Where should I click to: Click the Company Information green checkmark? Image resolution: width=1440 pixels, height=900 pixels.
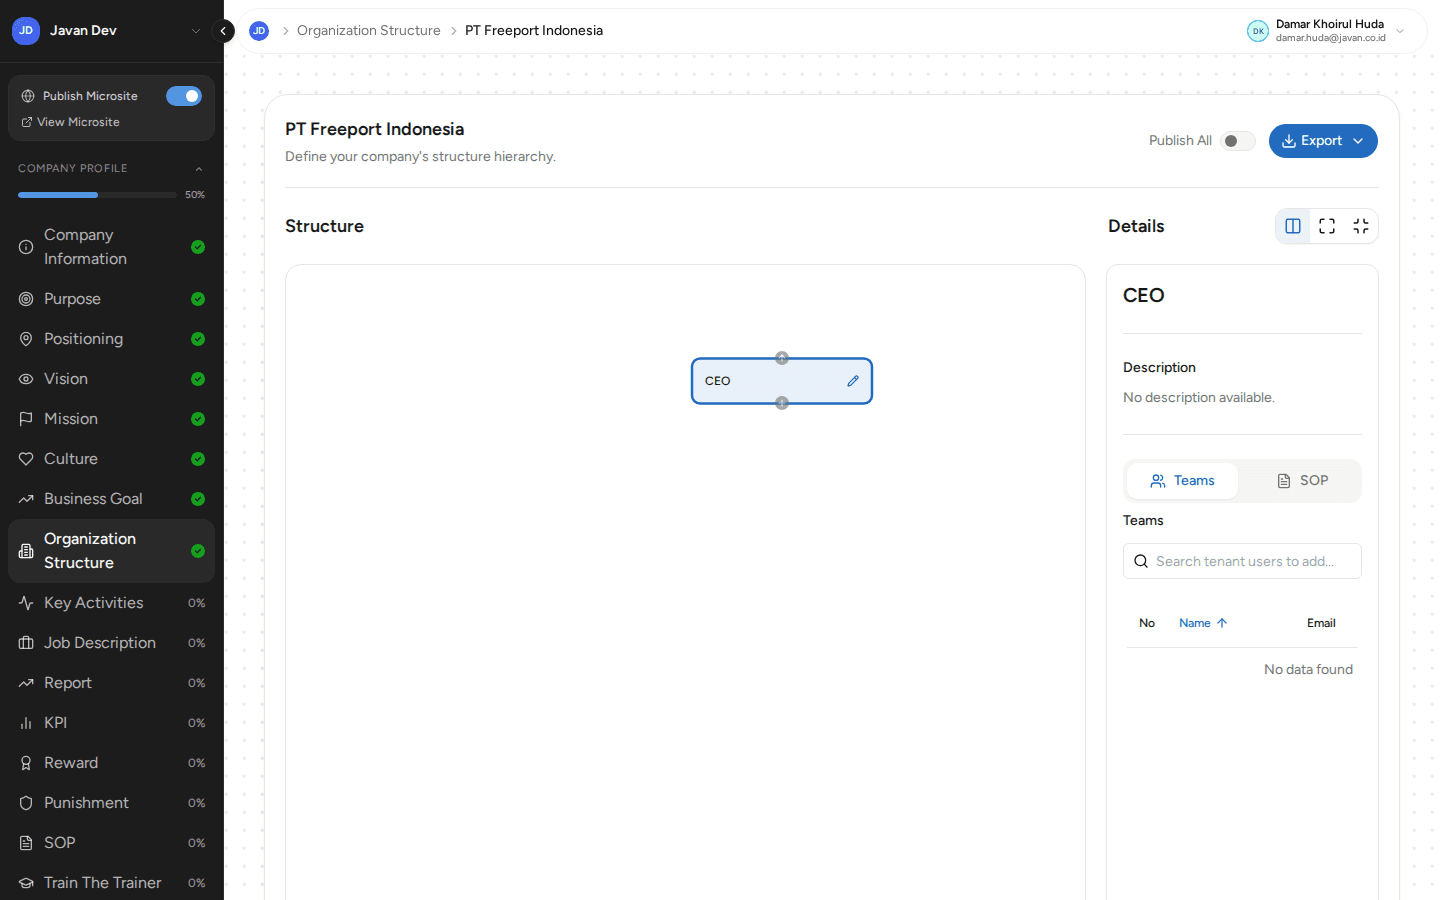[198, 247]
